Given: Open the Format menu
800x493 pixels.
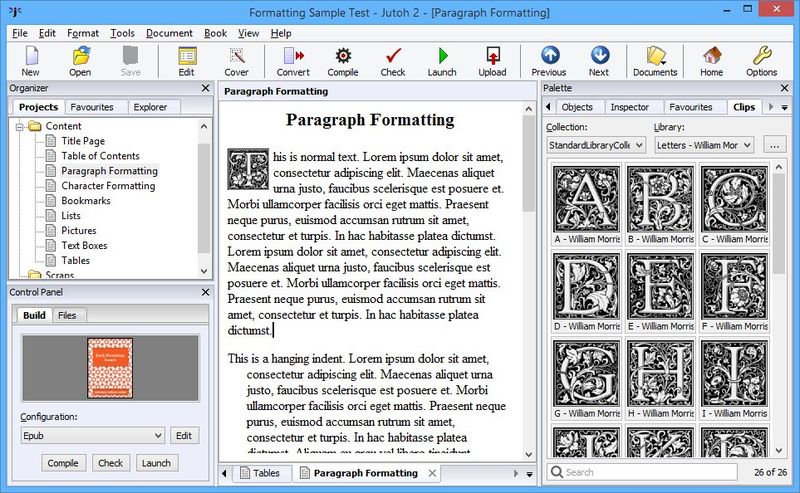Looking at the screenshot, I should [83, 33].
